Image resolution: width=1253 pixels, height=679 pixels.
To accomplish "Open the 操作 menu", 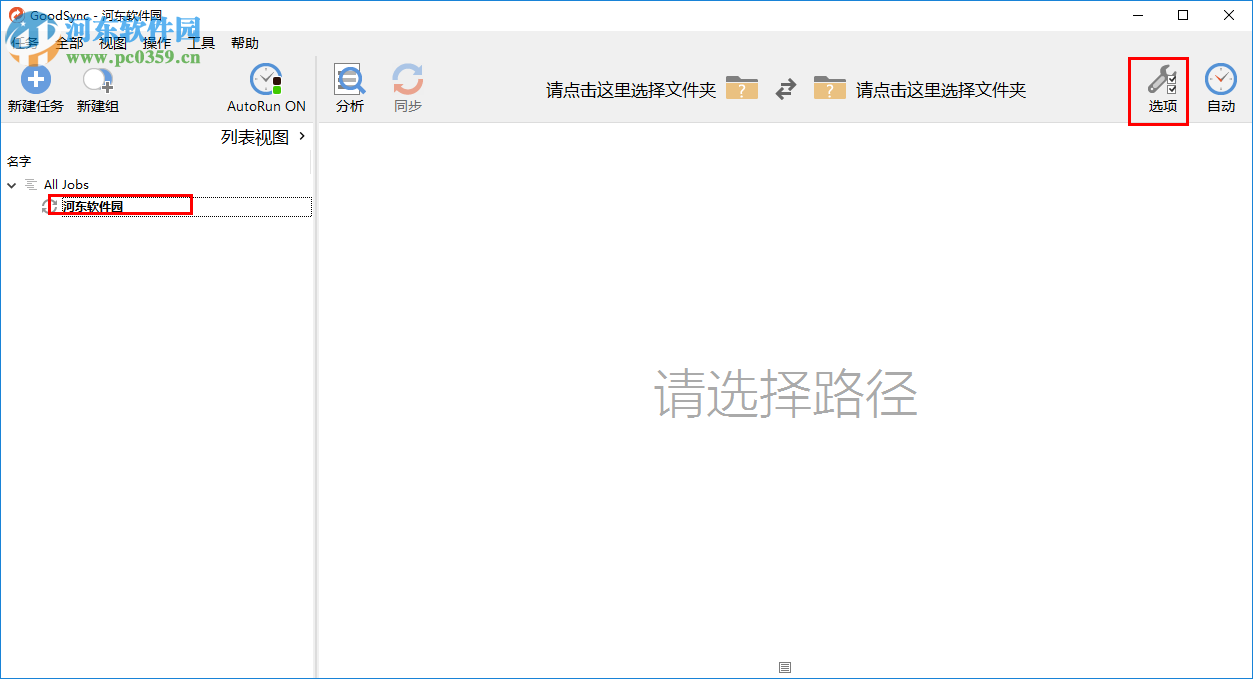I will (x=157, y=43).
